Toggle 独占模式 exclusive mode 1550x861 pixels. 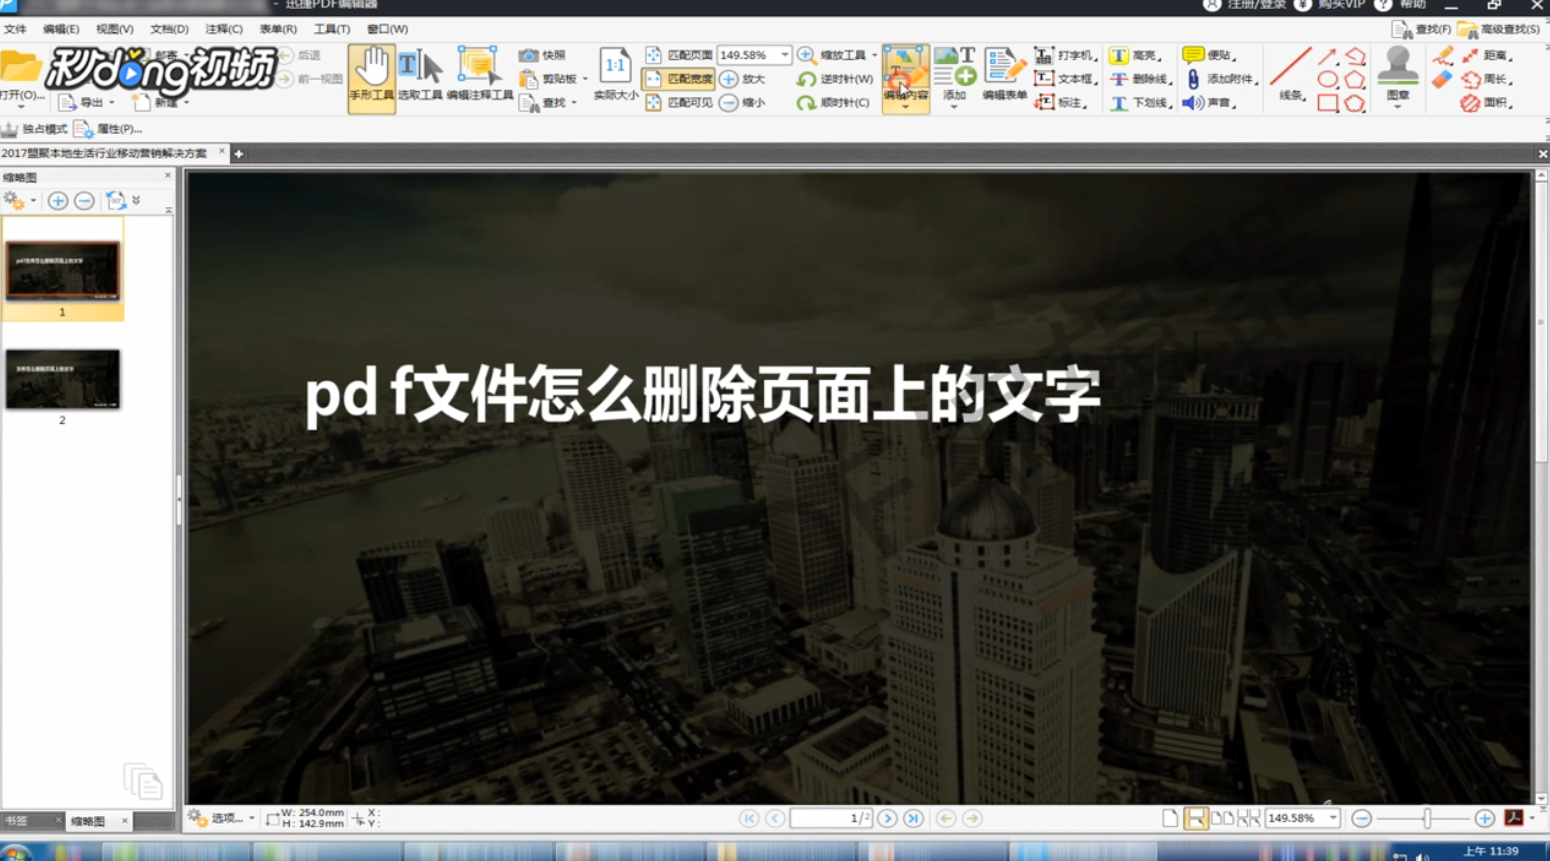(x=34, y=129)
